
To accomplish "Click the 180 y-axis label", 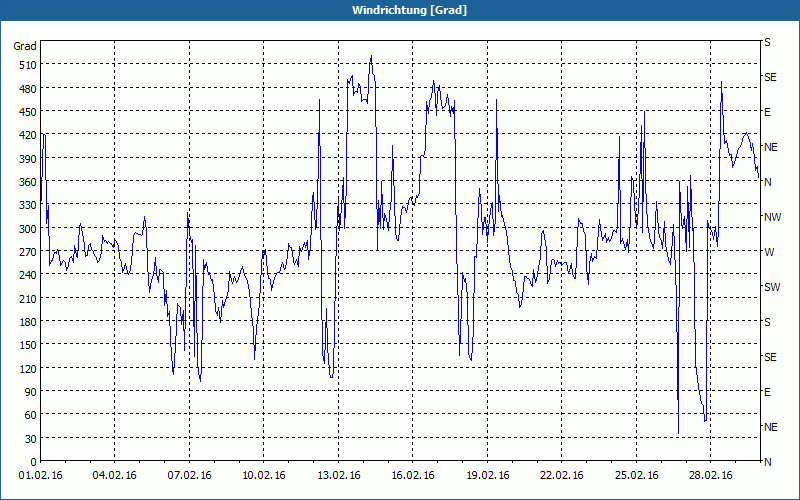I will 27,322.
